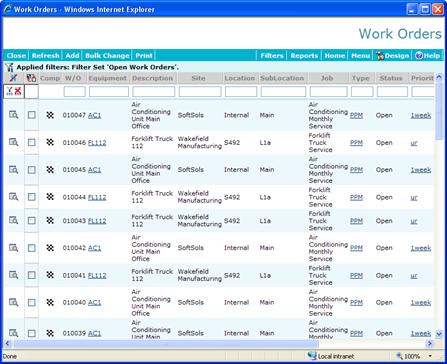Click the vertical scrollbar thumb

click(439, 111)
